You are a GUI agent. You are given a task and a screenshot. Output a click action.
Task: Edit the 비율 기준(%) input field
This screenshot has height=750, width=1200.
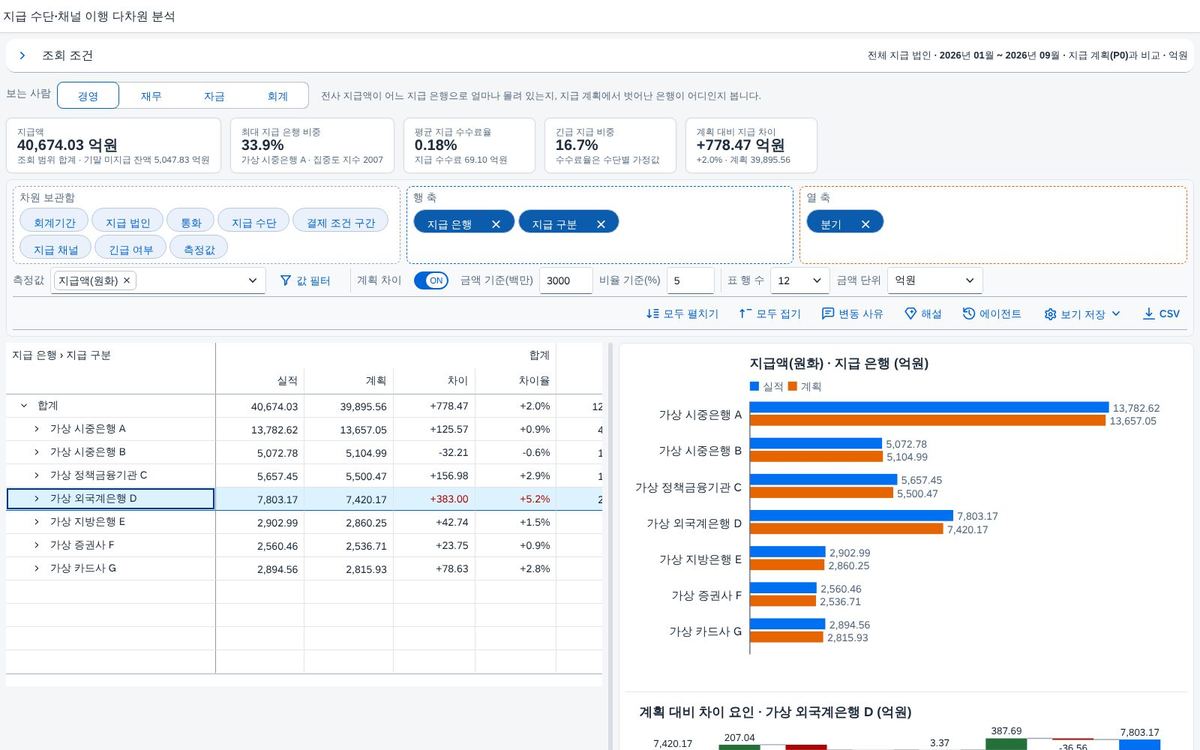pos(690,281)
